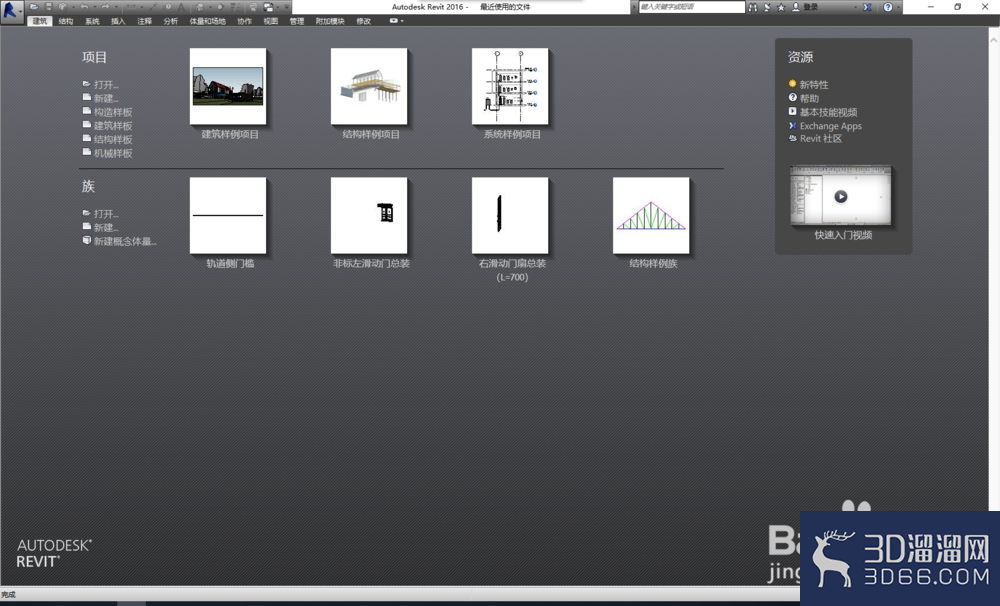Open the Revit application menu button
Viewport: 1000px width, 606px height.
pyautogui.click(x=11, y=10)
